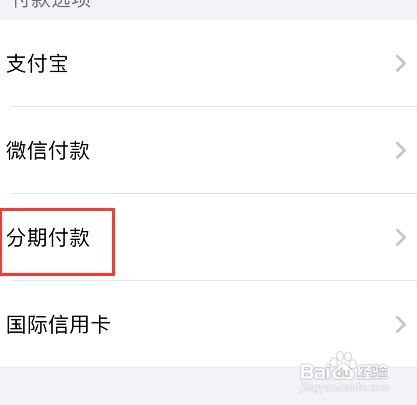Screen dimensions: 417x405
Task: Pick the 国际信用卡 label text
Action: tap(58, 324)
